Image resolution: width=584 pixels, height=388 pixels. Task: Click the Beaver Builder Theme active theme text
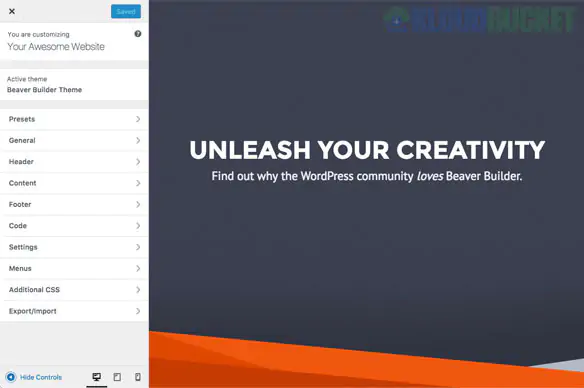point(44,90)
